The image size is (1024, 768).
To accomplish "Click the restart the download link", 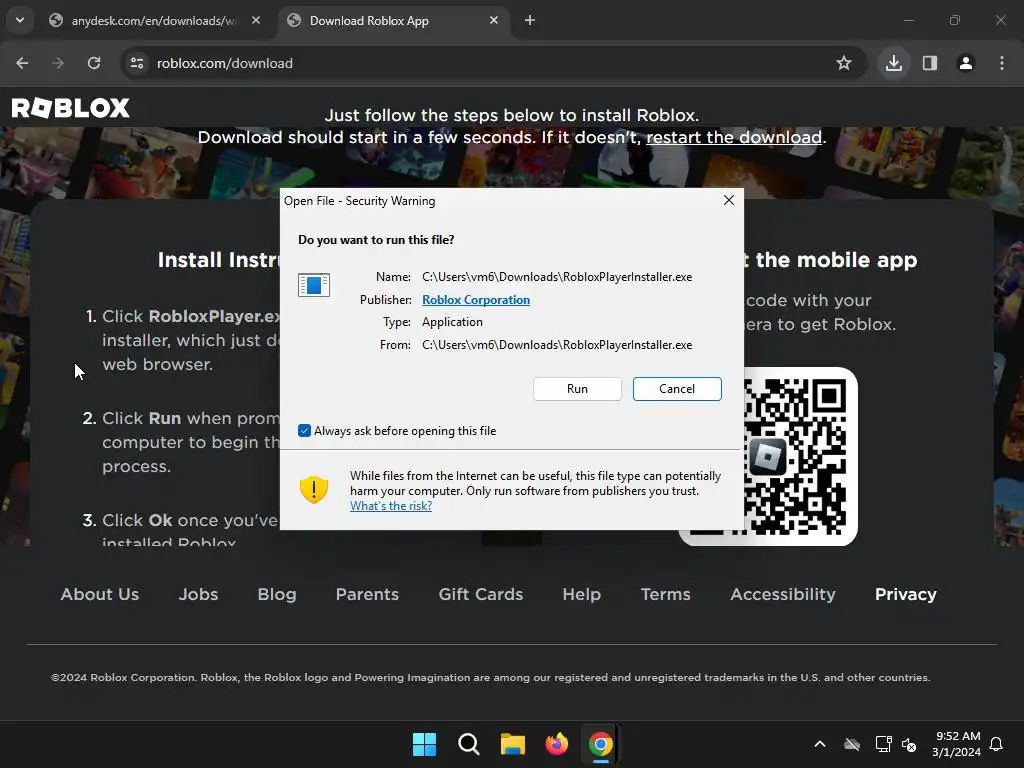I will coord(733,137).
